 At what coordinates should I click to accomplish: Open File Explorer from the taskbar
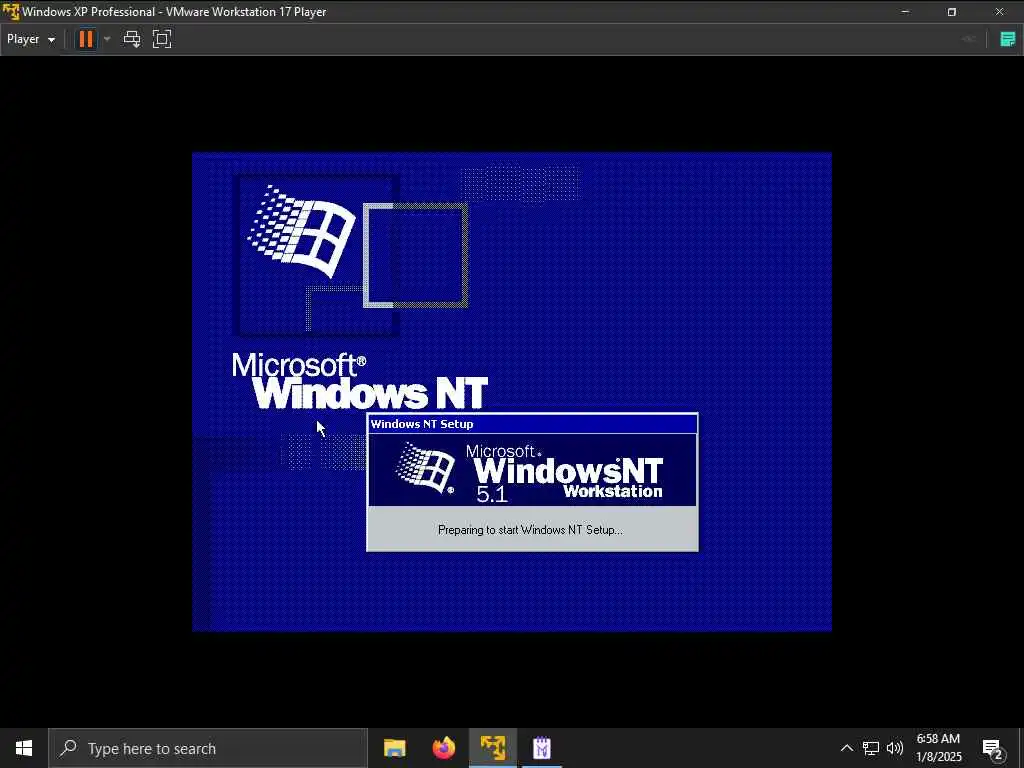pyautogui.click(x=394, y=748)
